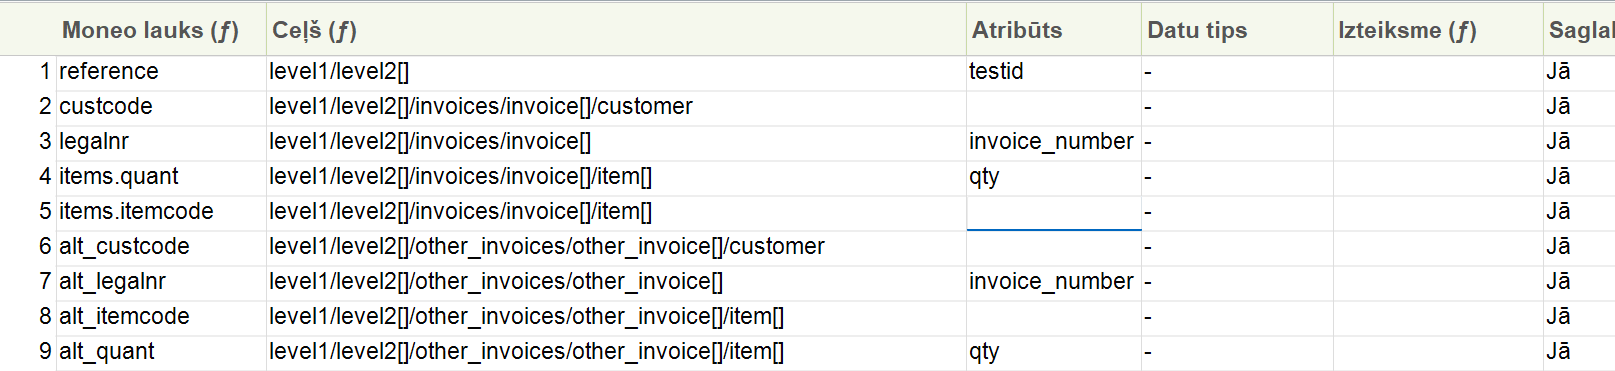The height and width of the screenshot is (371, 1615).
Task: Select the Atribūts column header
Action: point(1053,30)
